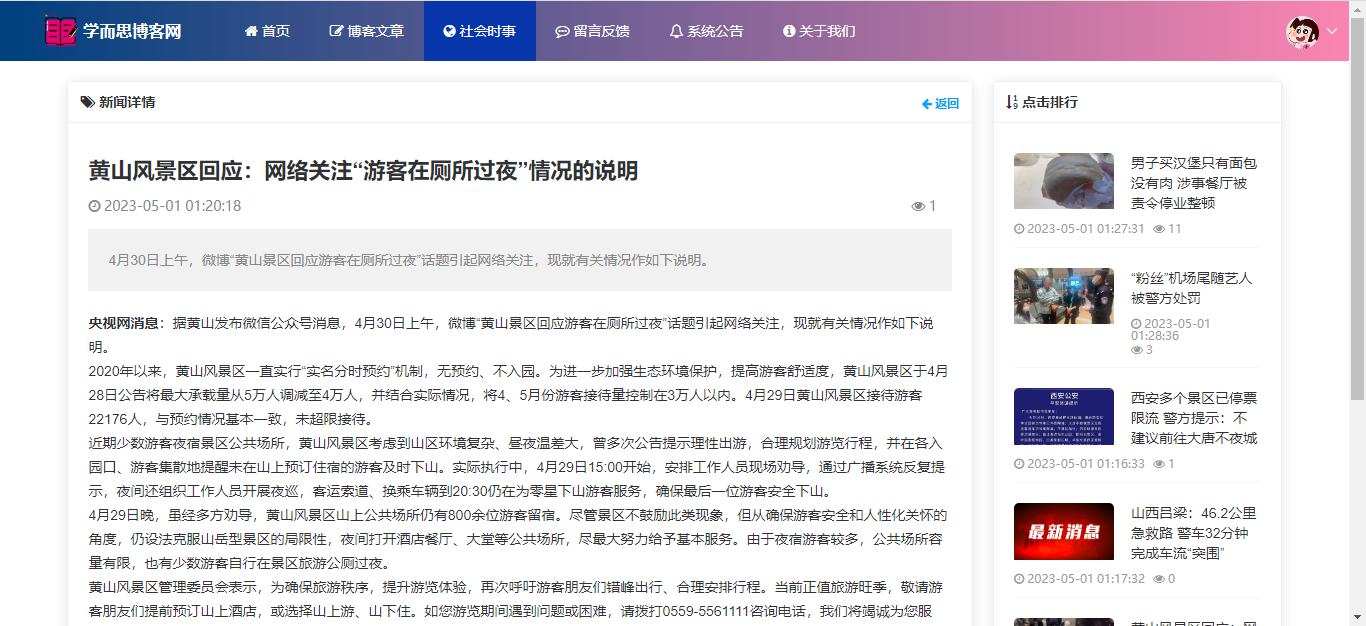Open thumbnail of airport fans news

click(x=1063, y=296)
